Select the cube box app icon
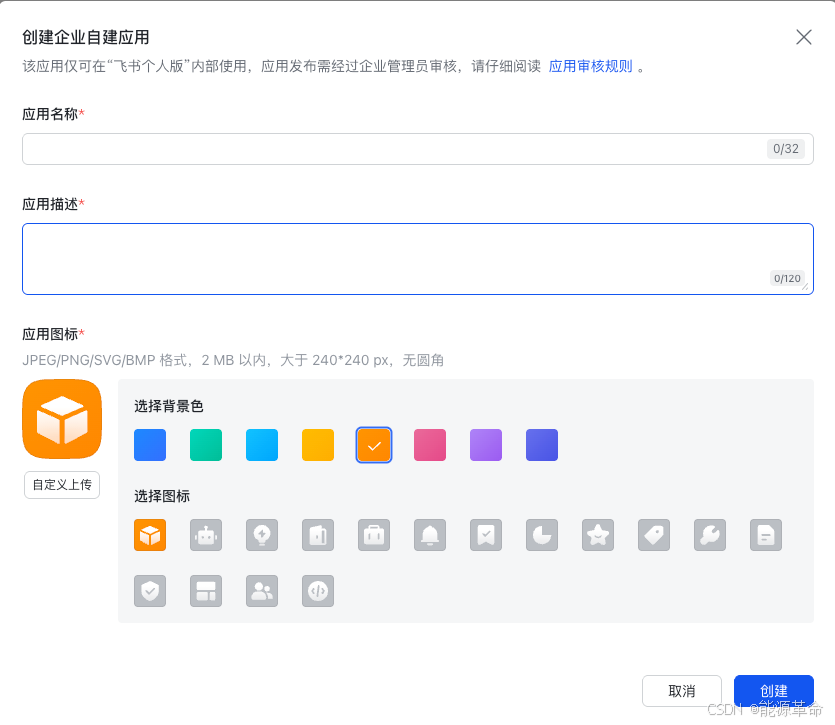The height and width of the screenshot is (725, 835). tap(150, 535)
